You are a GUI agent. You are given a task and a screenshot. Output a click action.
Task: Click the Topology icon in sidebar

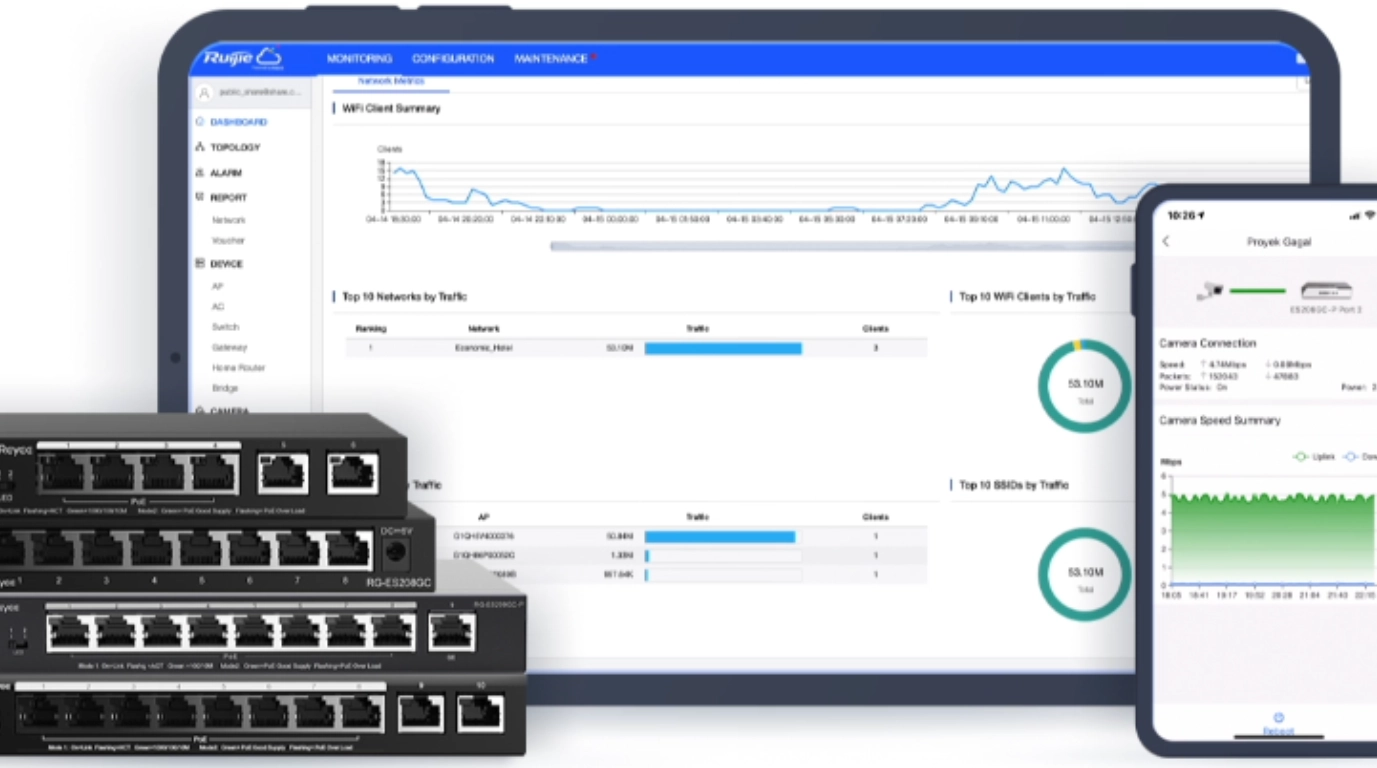coord(200,147)
